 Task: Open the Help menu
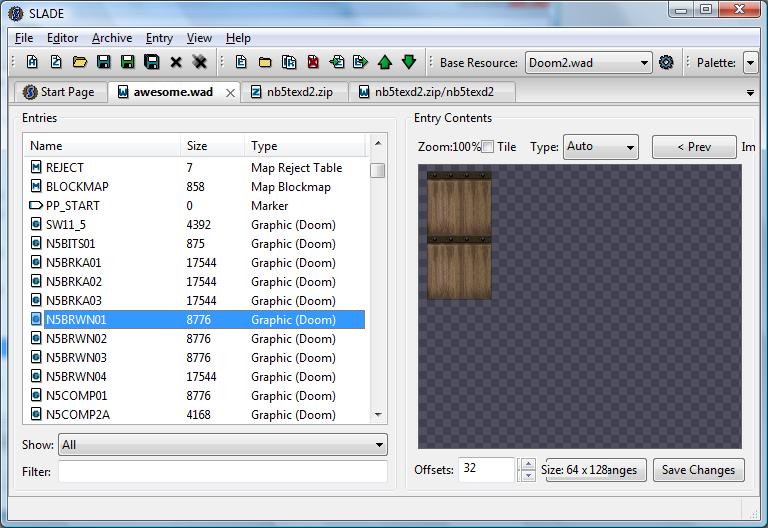tap(238, 38)
